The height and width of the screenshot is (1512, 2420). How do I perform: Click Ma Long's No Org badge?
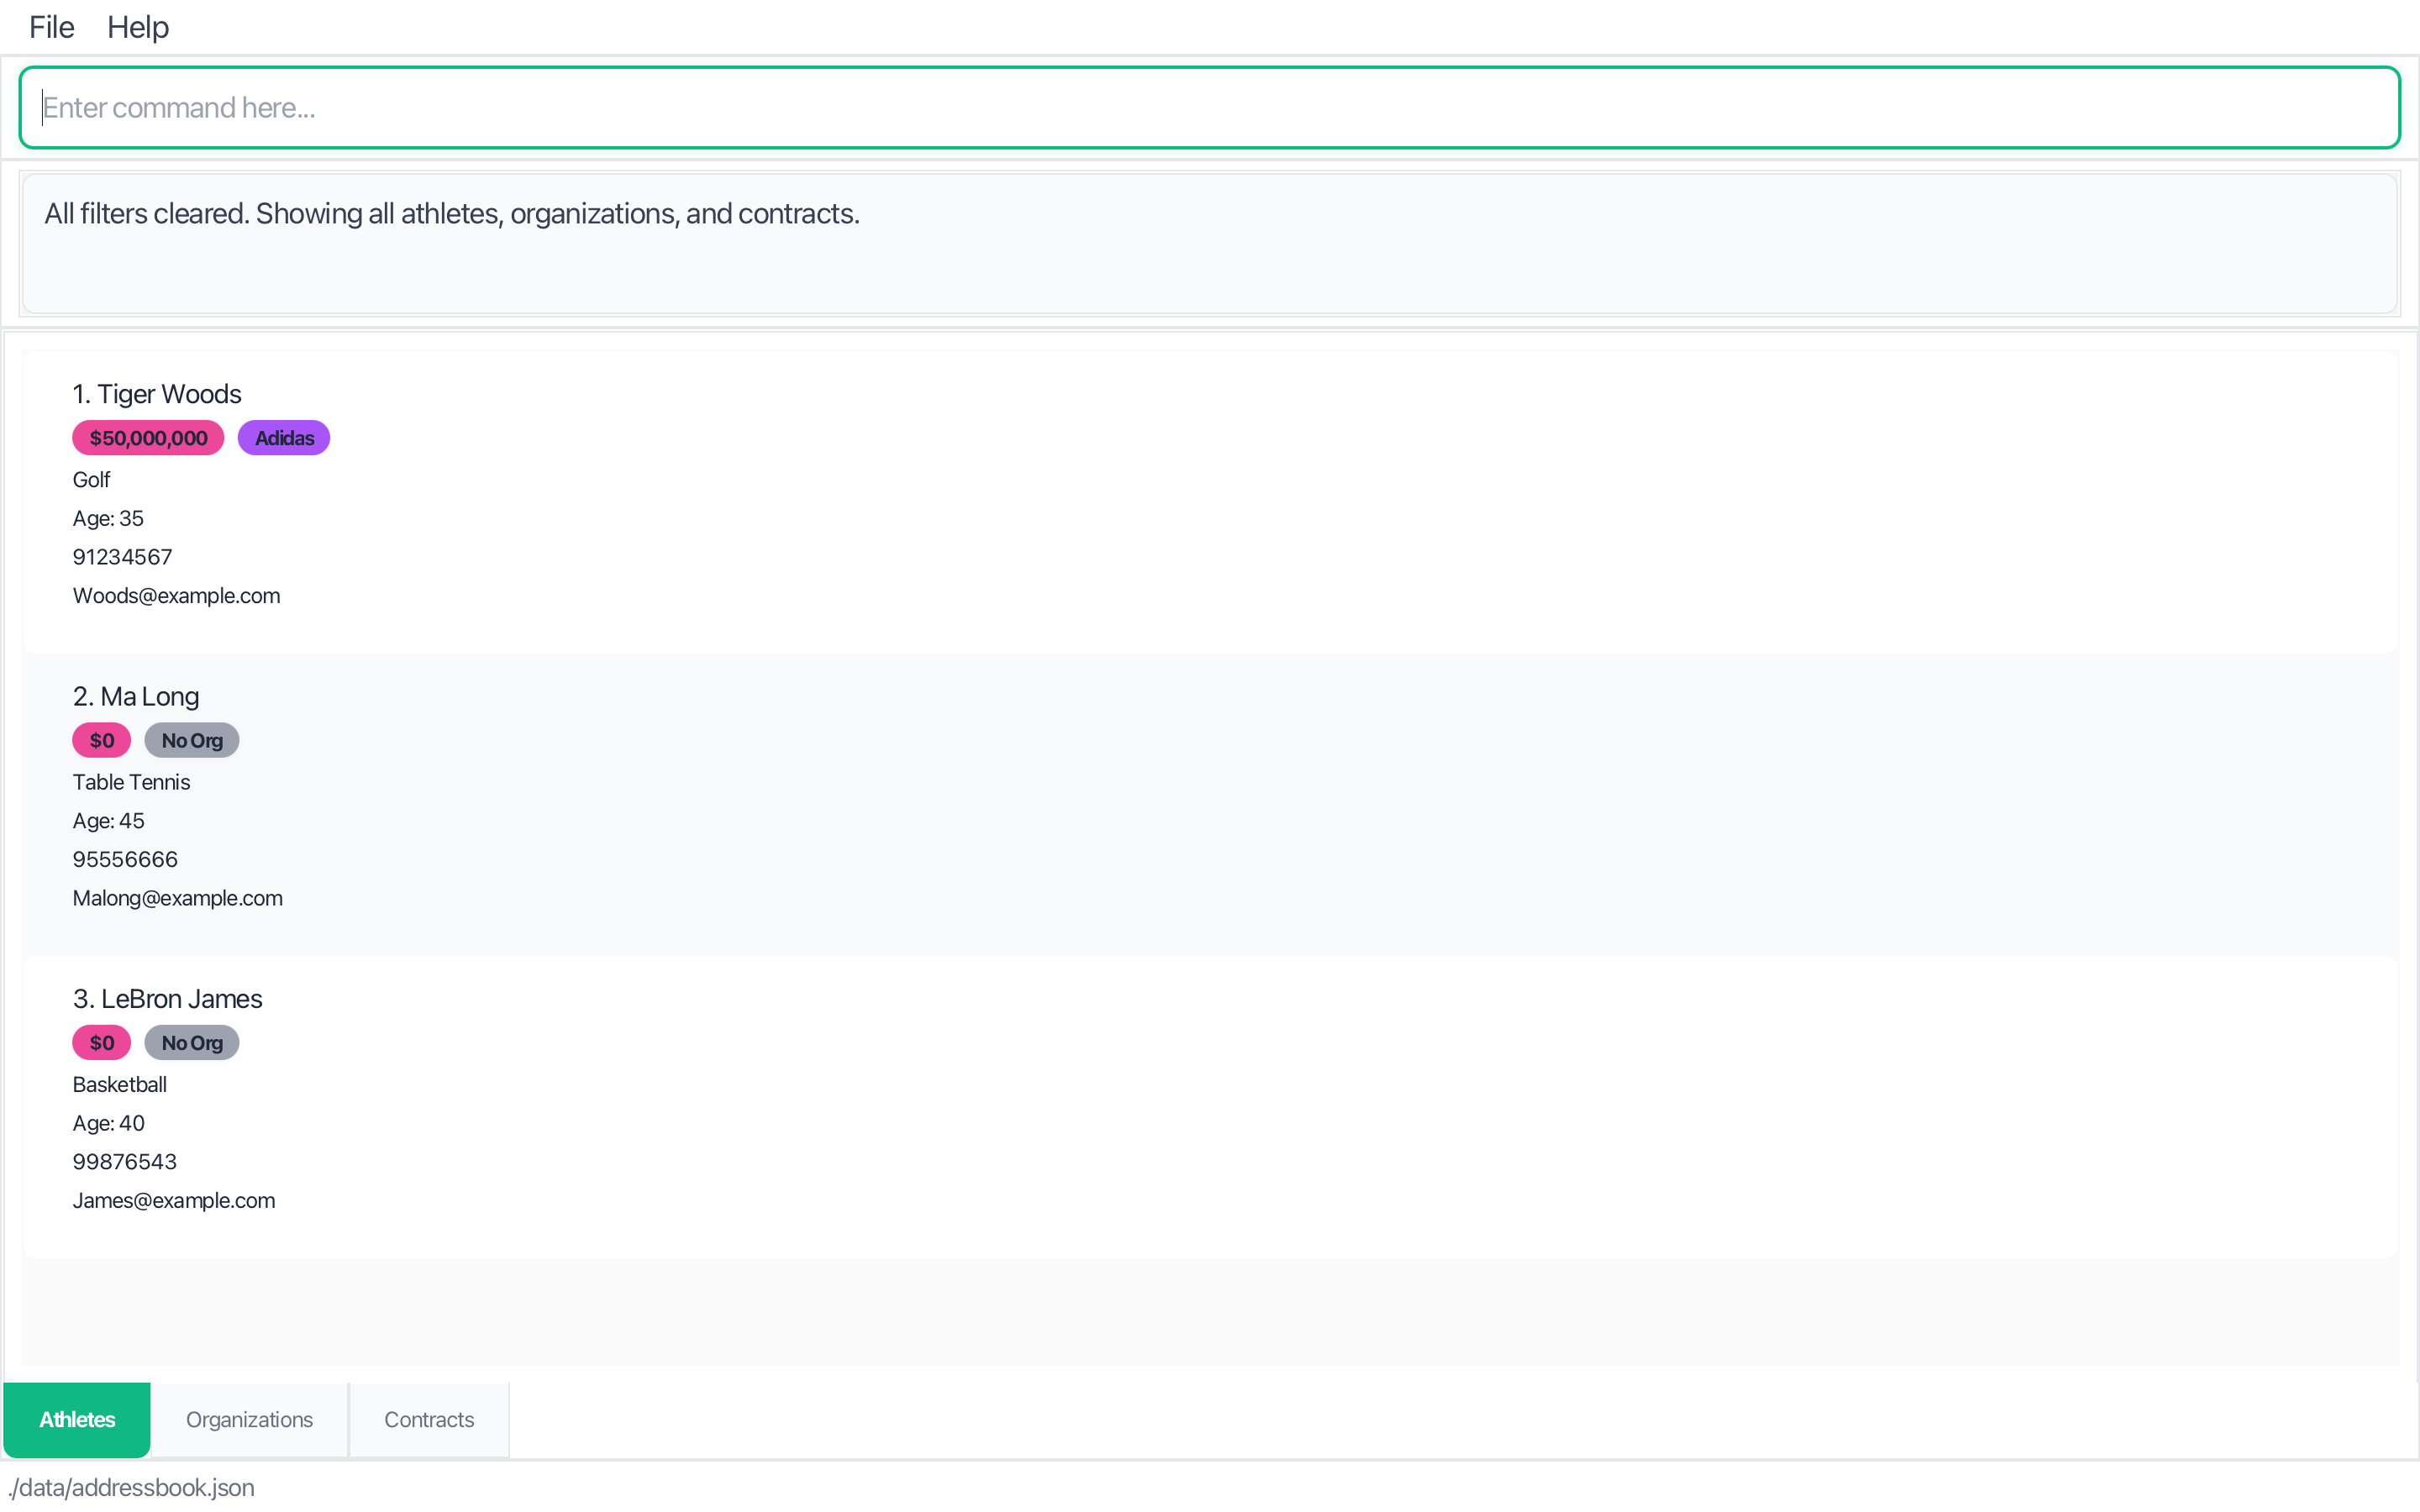pyautogui.click(x=192, y=741)
